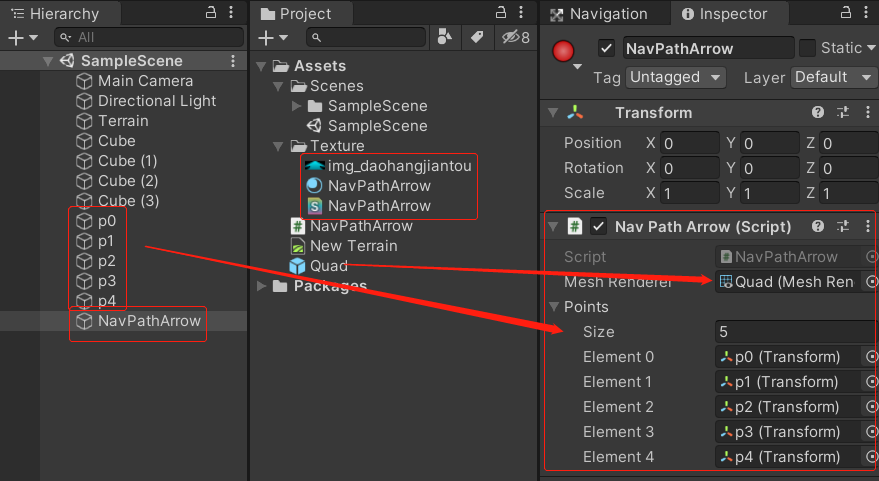Disable the Nav Path Arrow script checkbox

pos(598,227)
